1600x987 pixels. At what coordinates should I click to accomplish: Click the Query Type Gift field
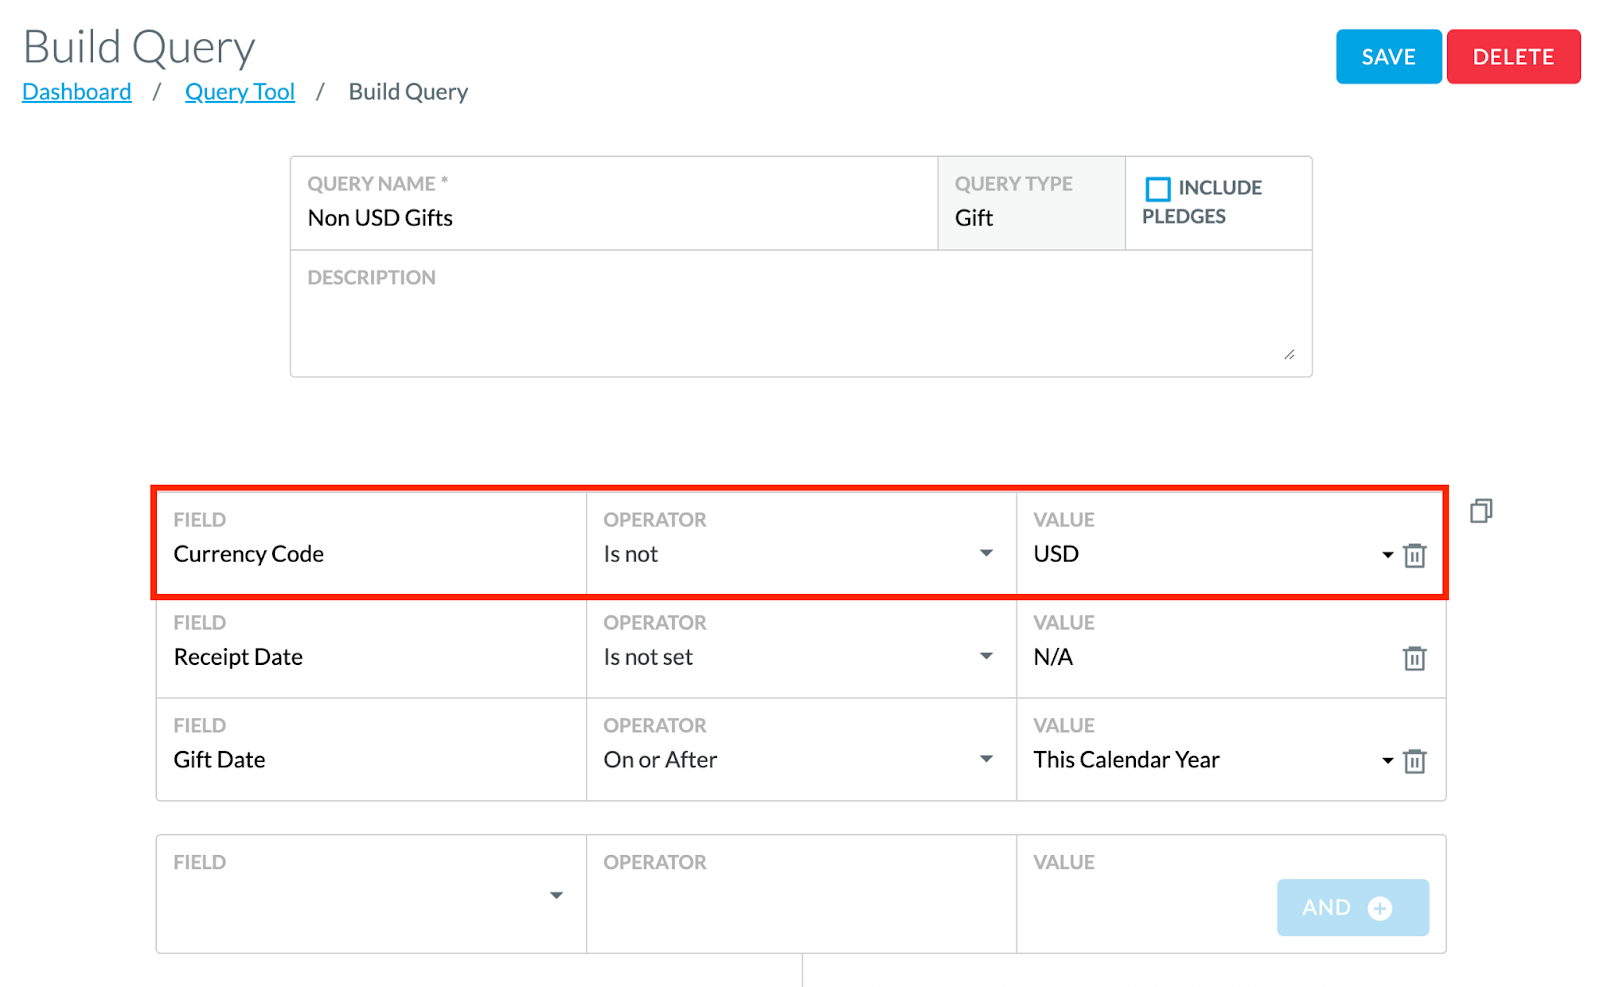tap(1032, 203)
